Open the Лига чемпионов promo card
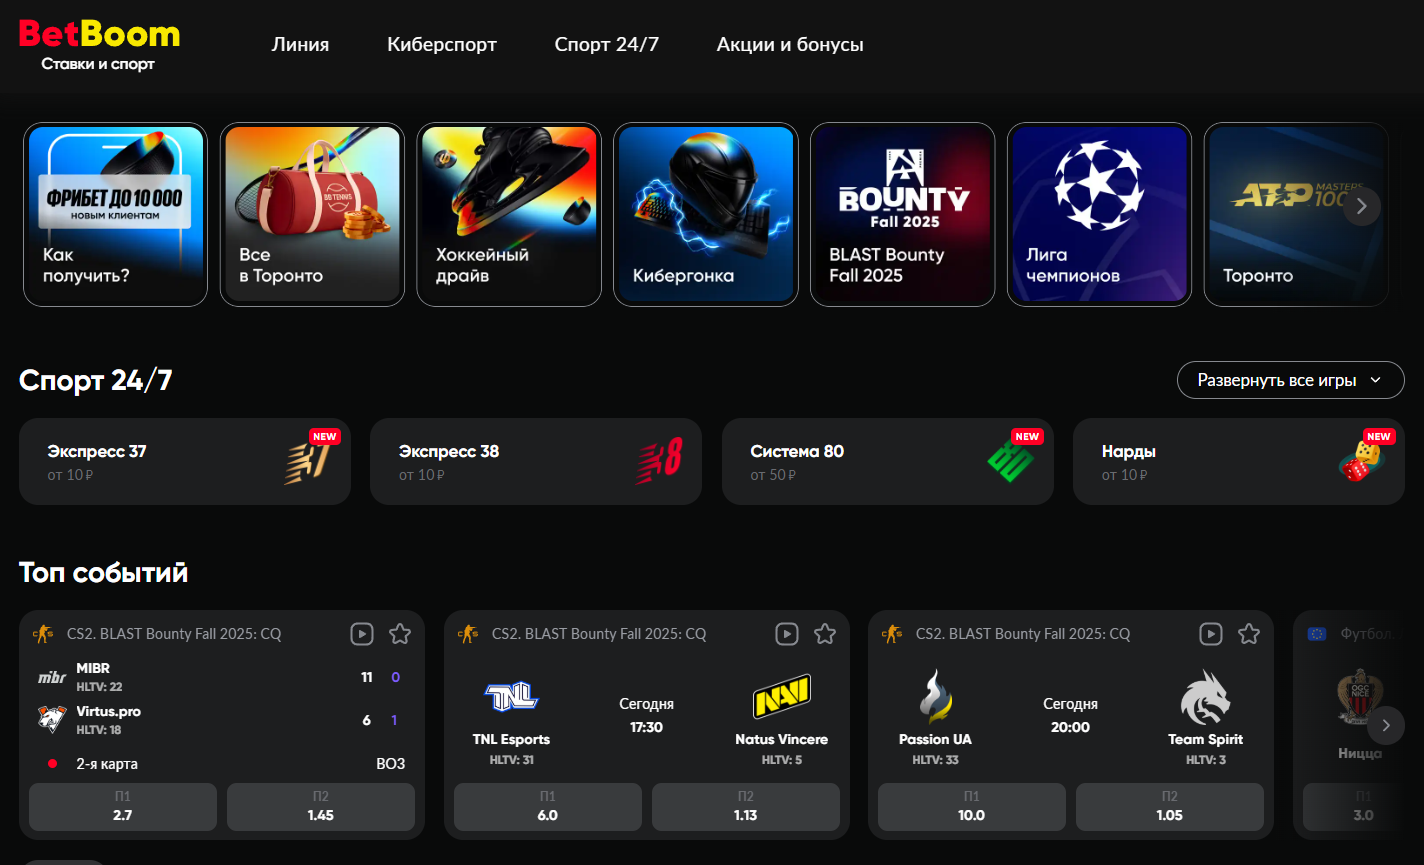 (x=1099, y=214)
